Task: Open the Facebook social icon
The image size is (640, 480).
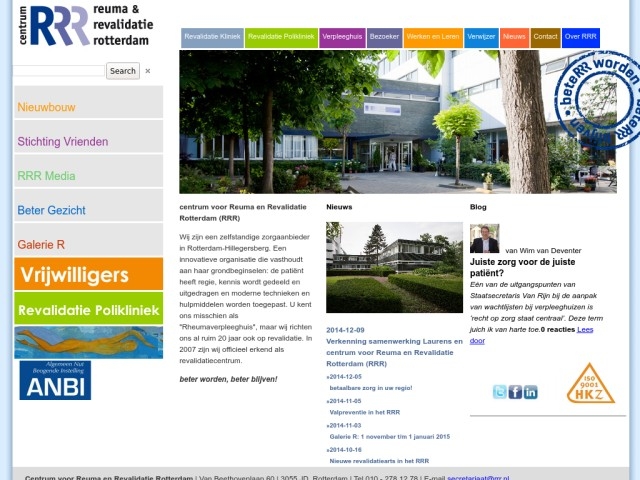Action: (x=515, y=392)
